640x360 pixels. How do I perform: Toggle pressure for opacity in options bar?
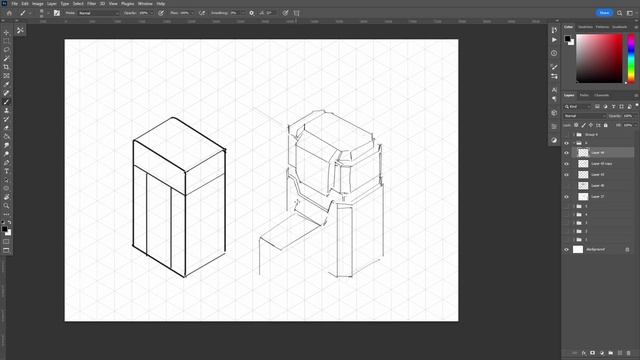(161, 13)
